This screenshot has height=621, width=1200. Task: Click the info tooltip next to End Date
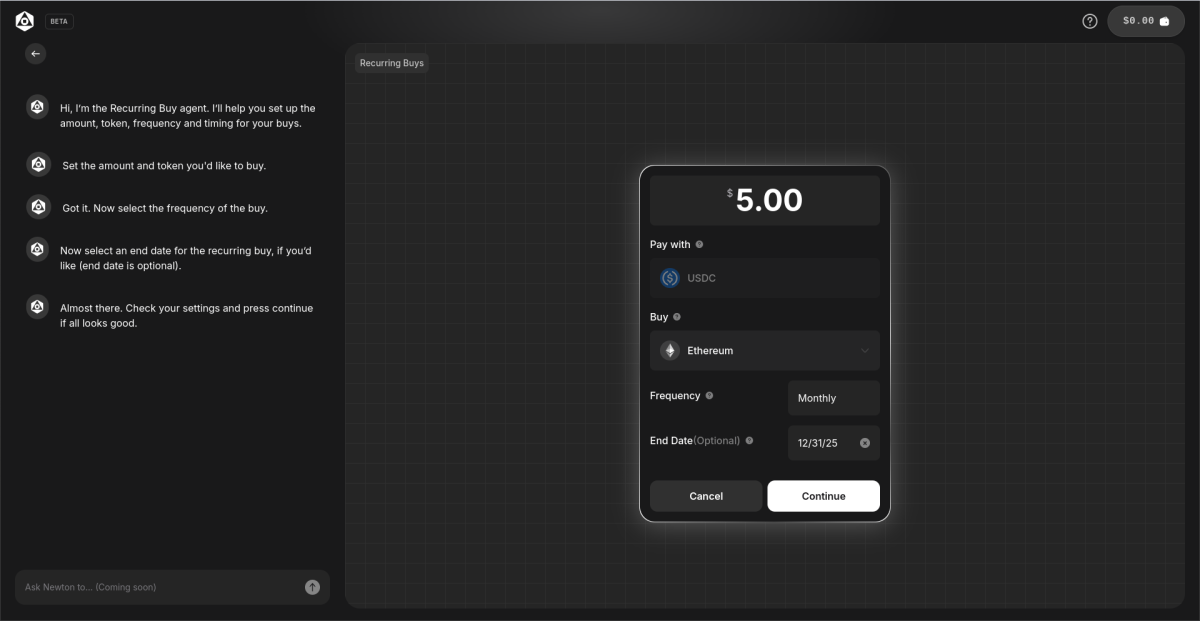[x=748, y=440]
